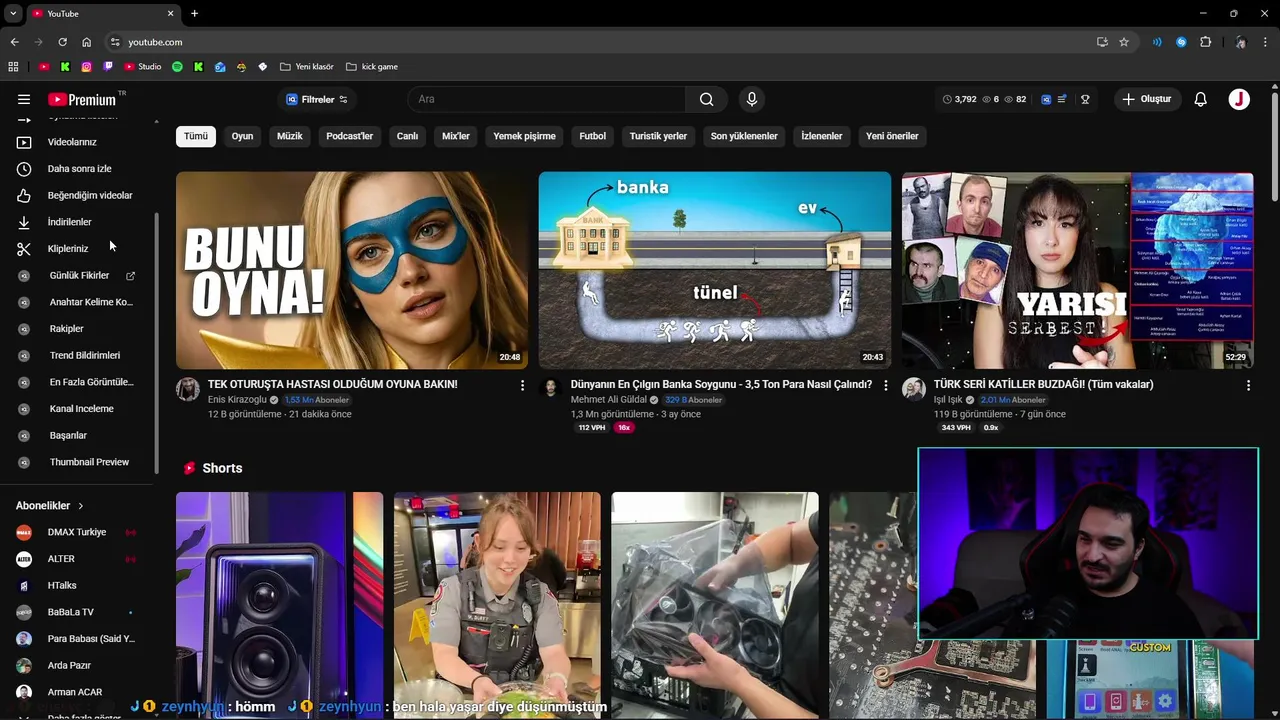Open the Twitch bookmark
Screen dimensions: 1280x720
point(109,67)
